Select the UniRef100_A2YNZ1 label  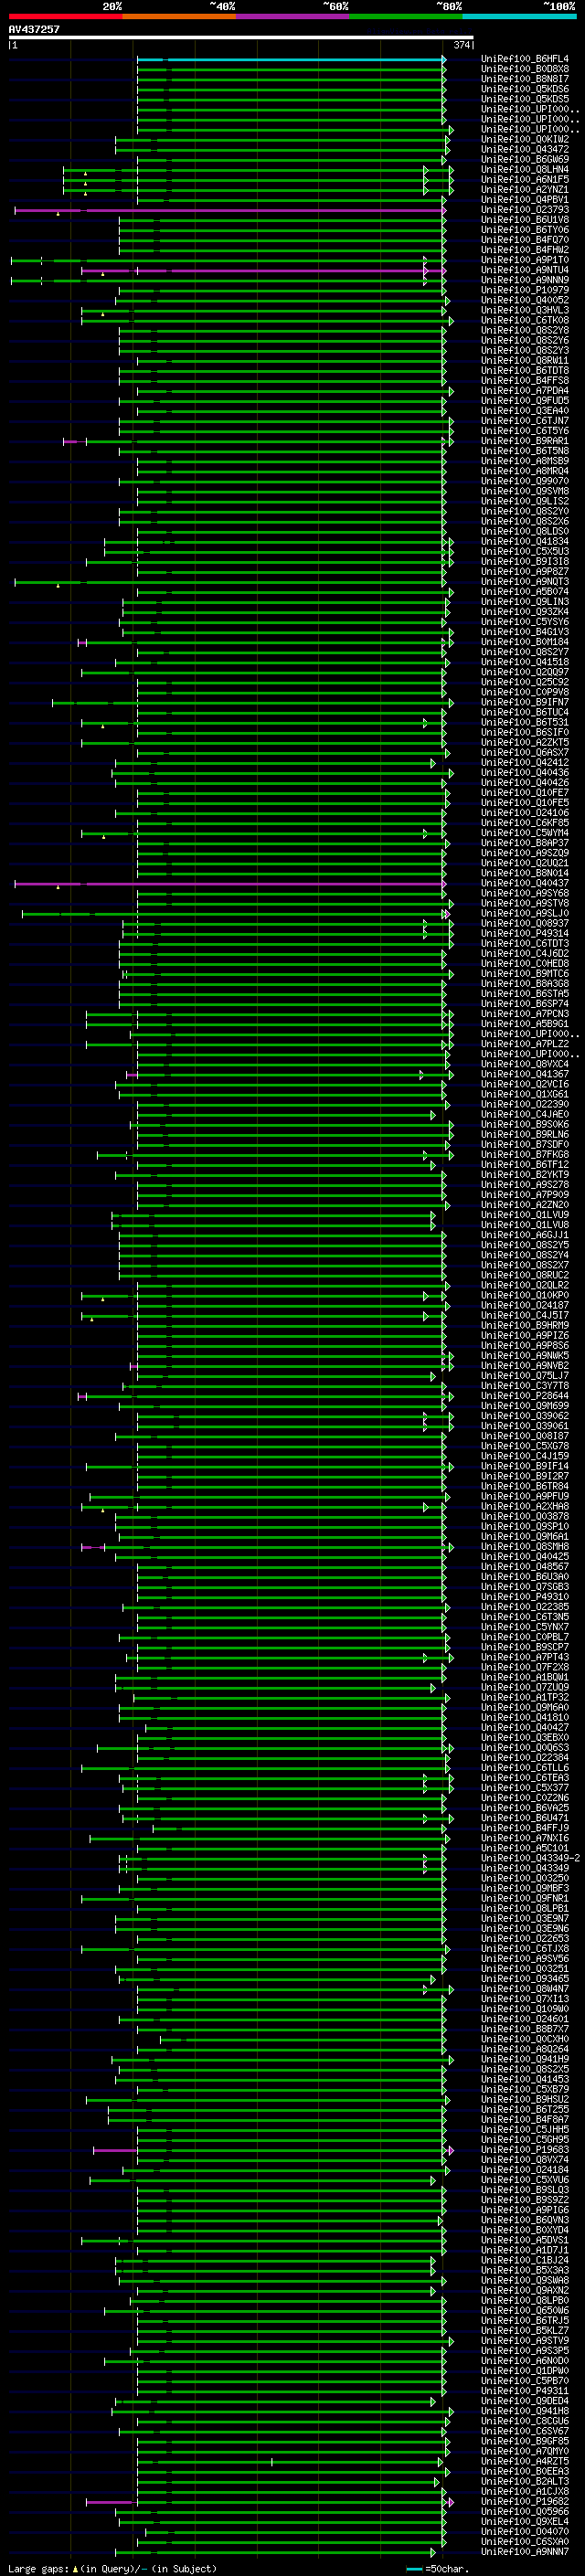(x=524, y=190)
